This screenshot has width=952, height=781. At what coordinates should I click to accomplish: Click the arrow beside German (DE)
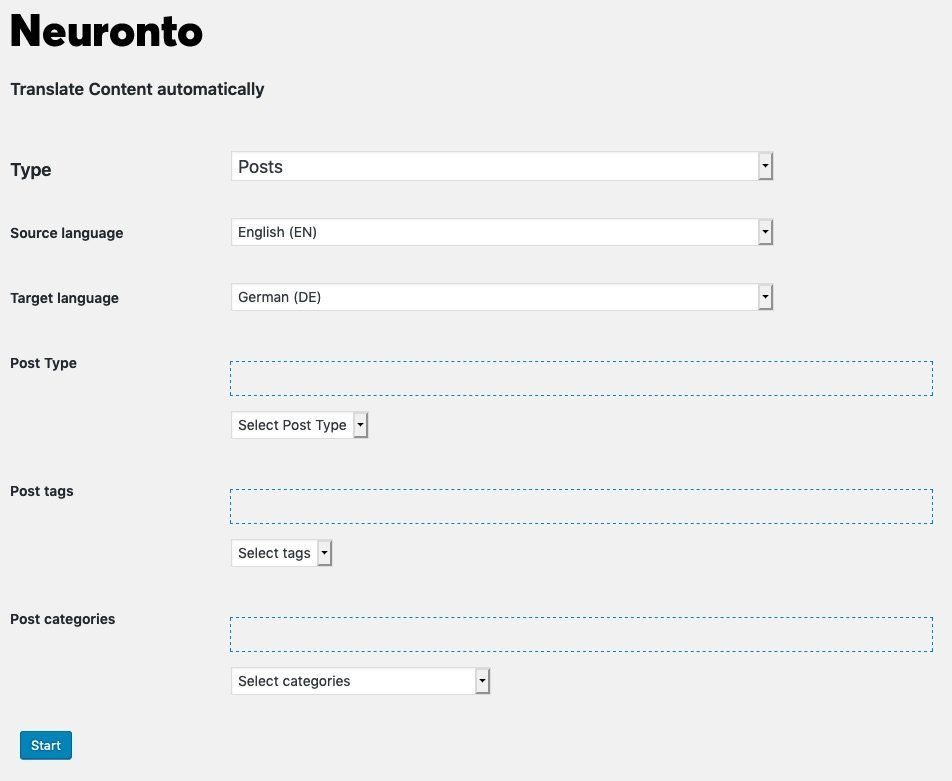pos(765,297)
